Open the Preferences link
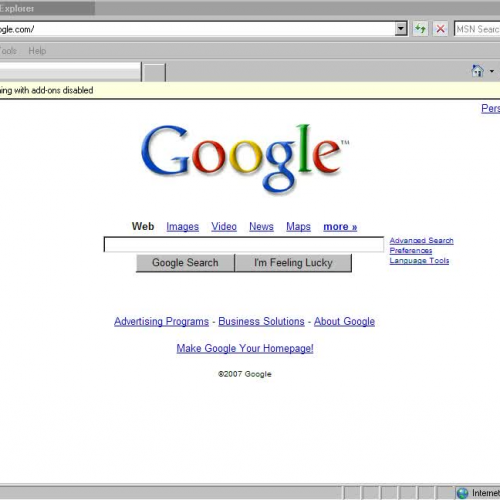Viewport: 500px width, 500px height. [x=411, y=250]
